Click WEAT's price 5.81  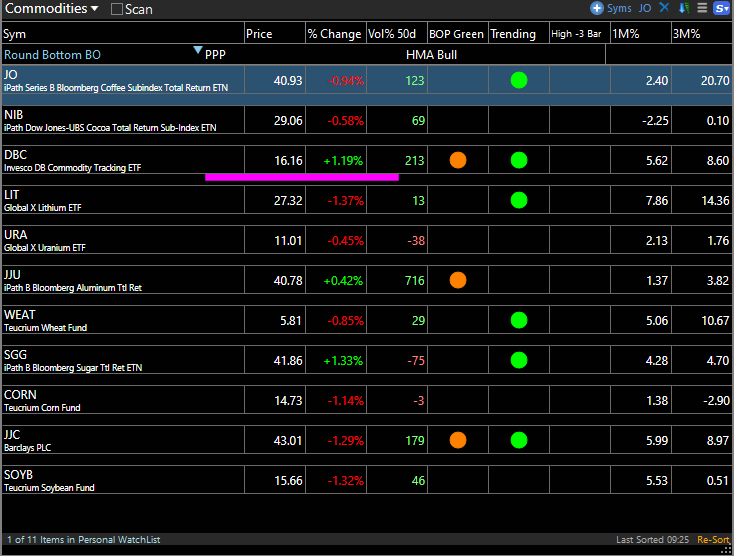[290, 321]
